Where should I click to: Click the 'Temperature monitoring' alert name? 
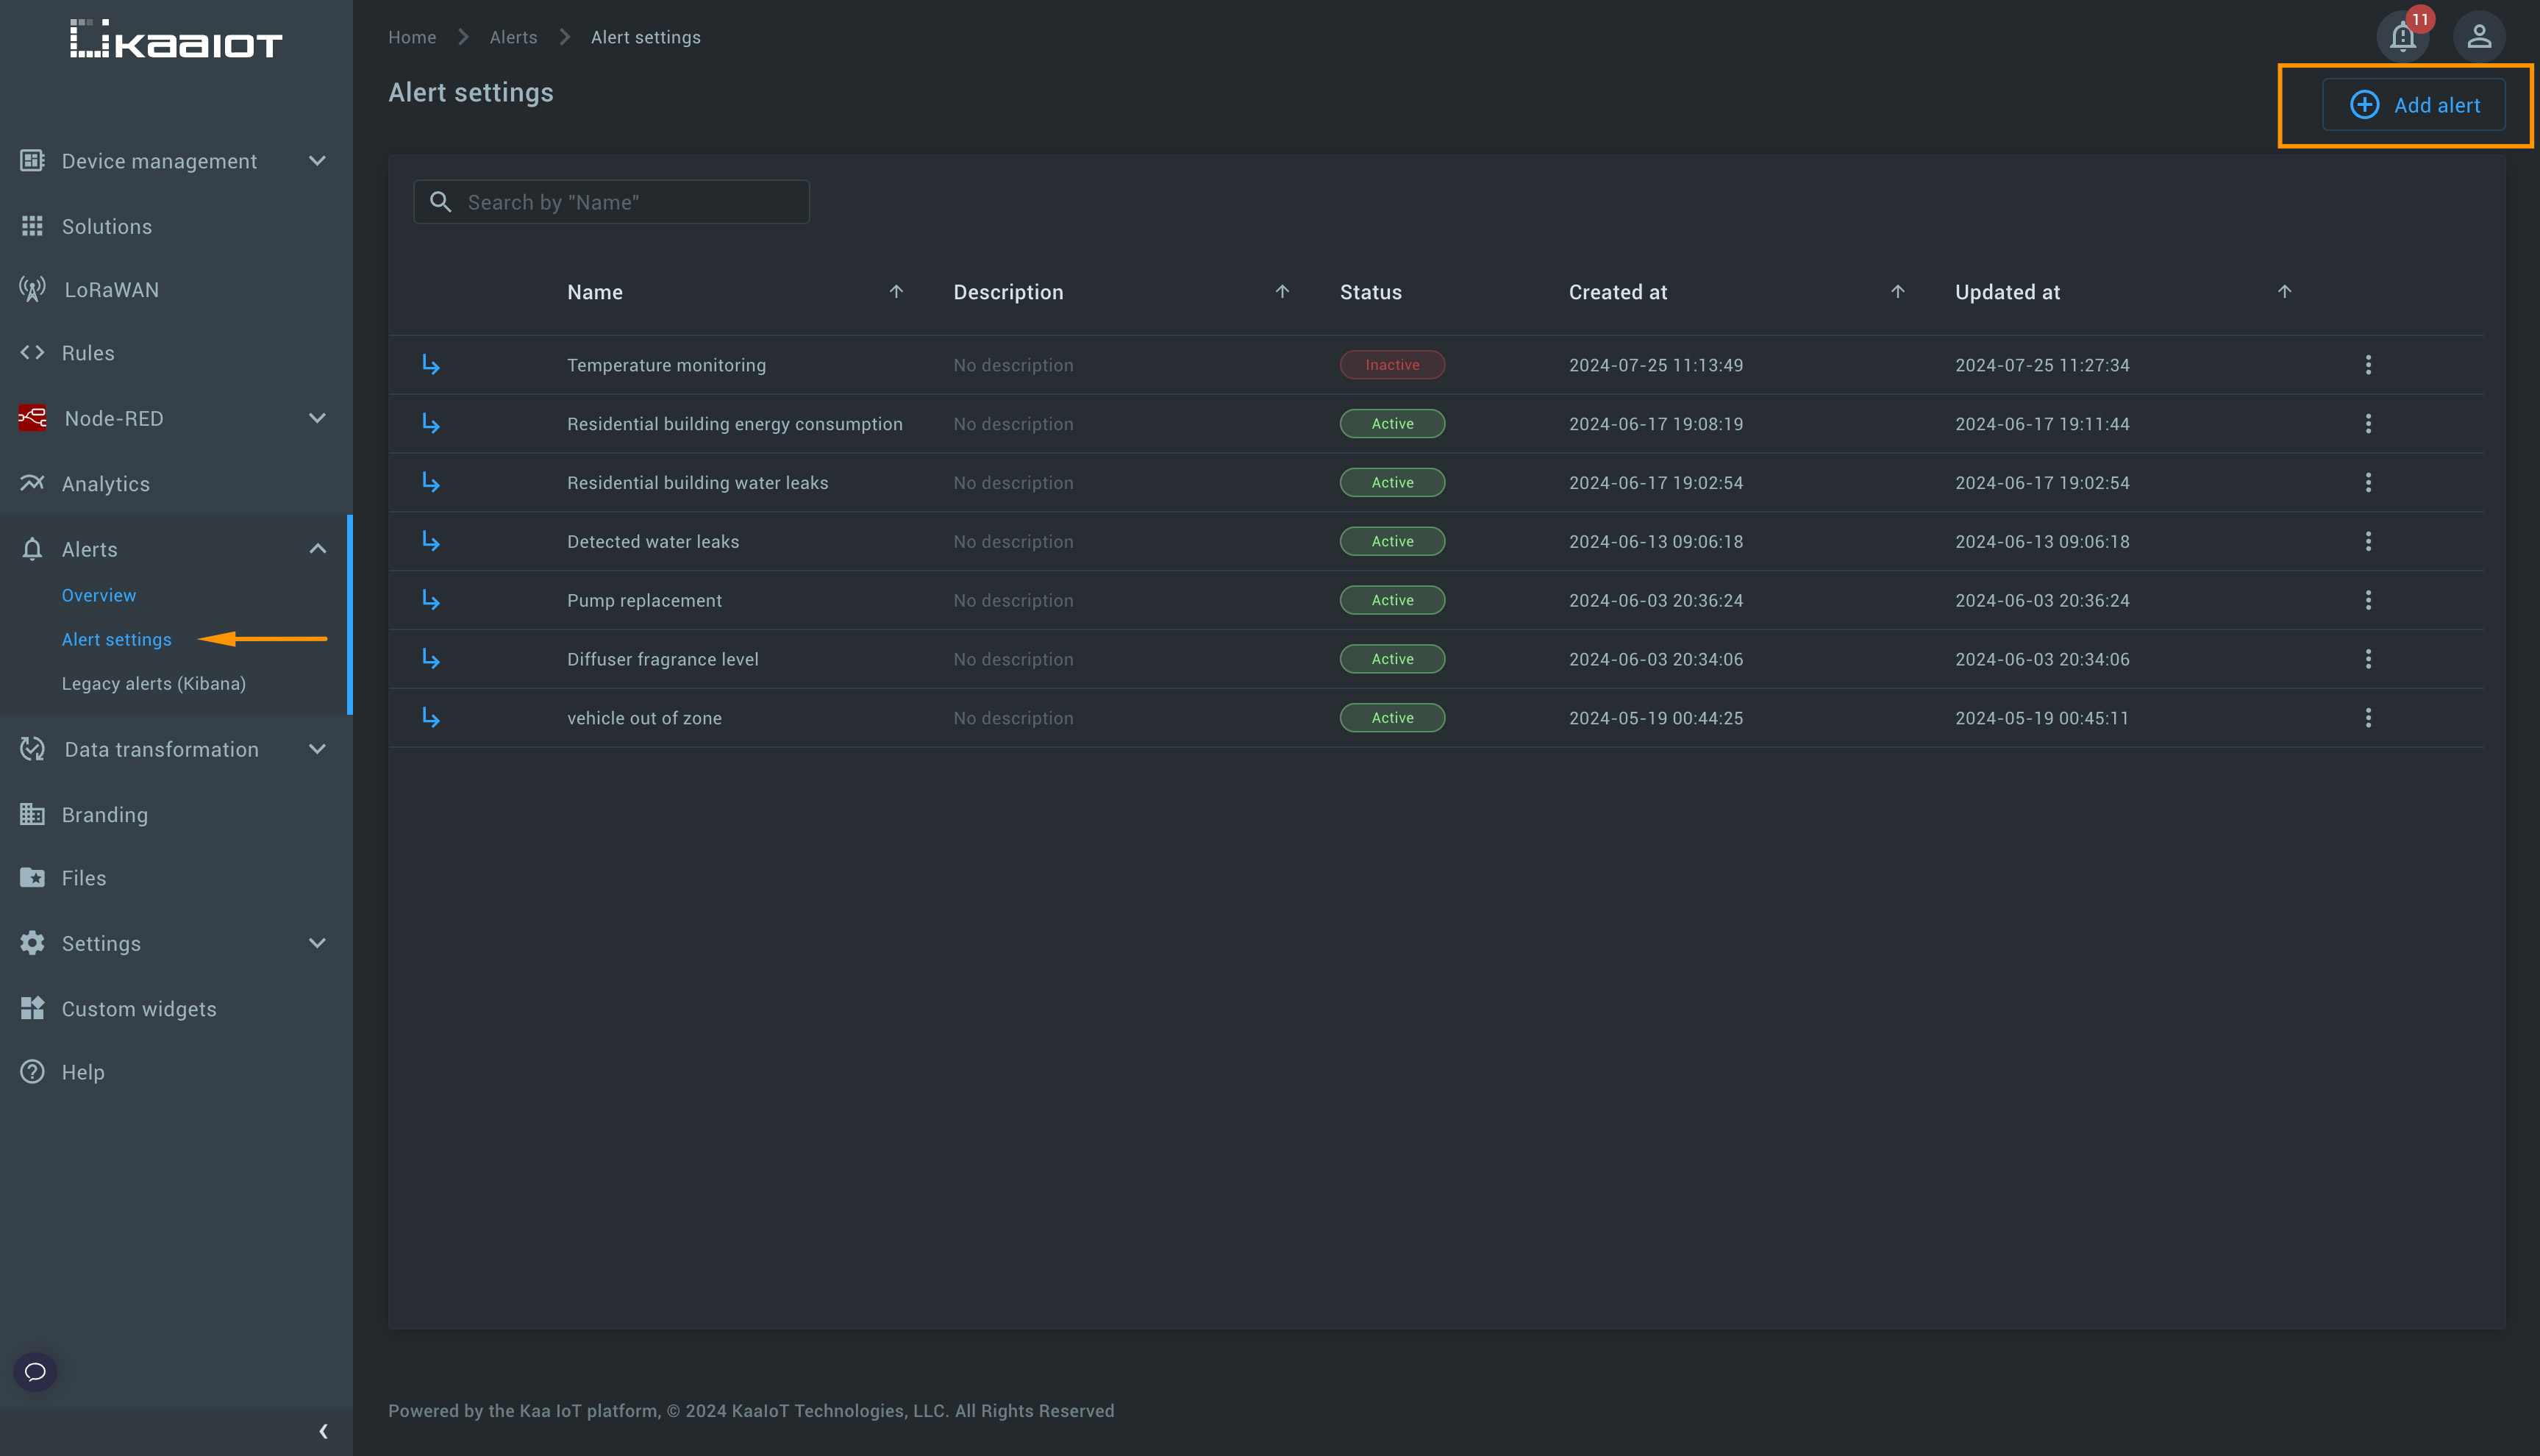pyautogui.click(x=666, y=366)
